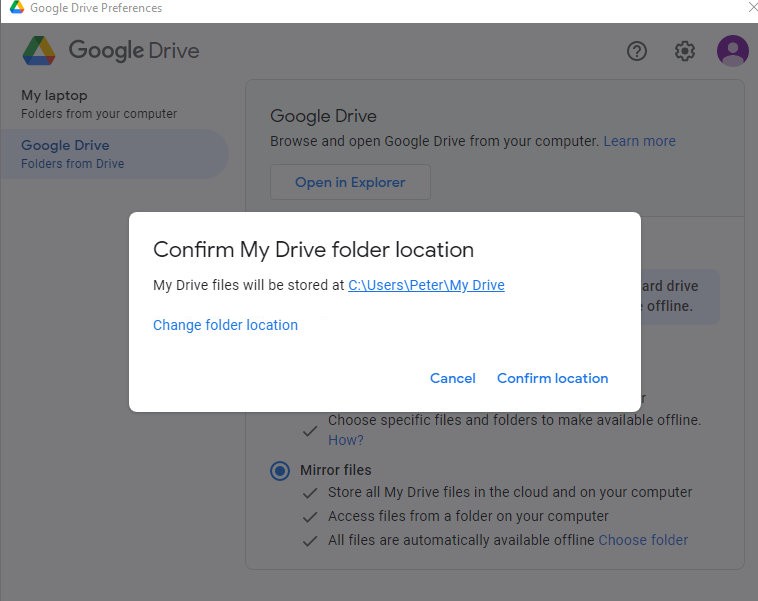Click the Drive icon in title bar
The width and height of the screenshot is (758, 601).
click(x=16, y=8)
